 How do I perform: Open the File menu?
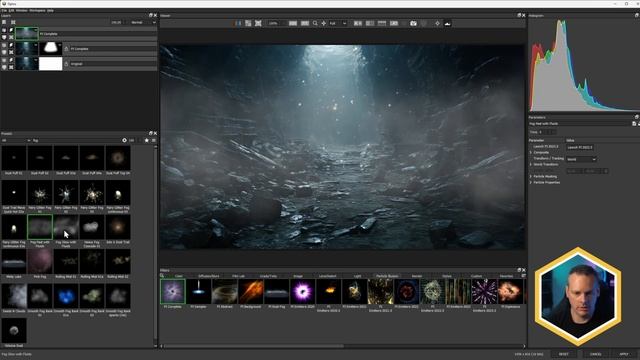coord(4,10)
